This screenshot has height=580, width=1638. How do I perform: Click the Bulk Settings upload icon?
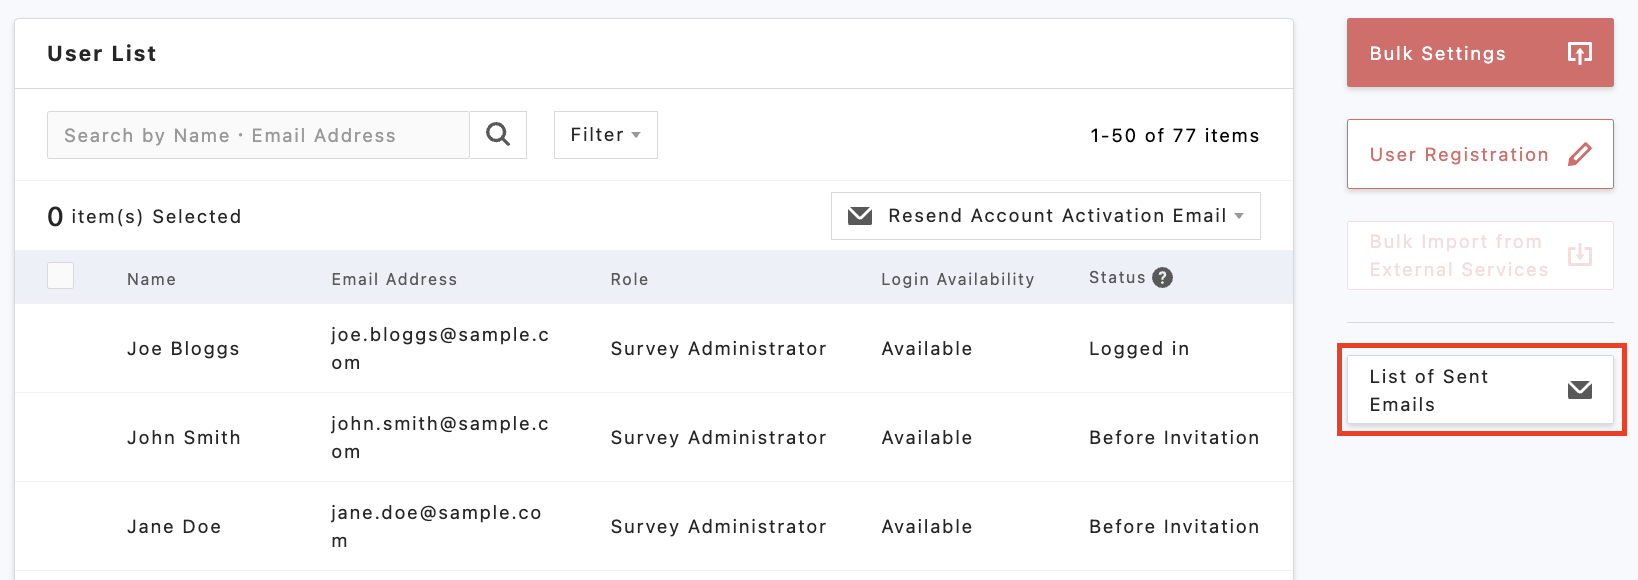tap(1579, 53)
